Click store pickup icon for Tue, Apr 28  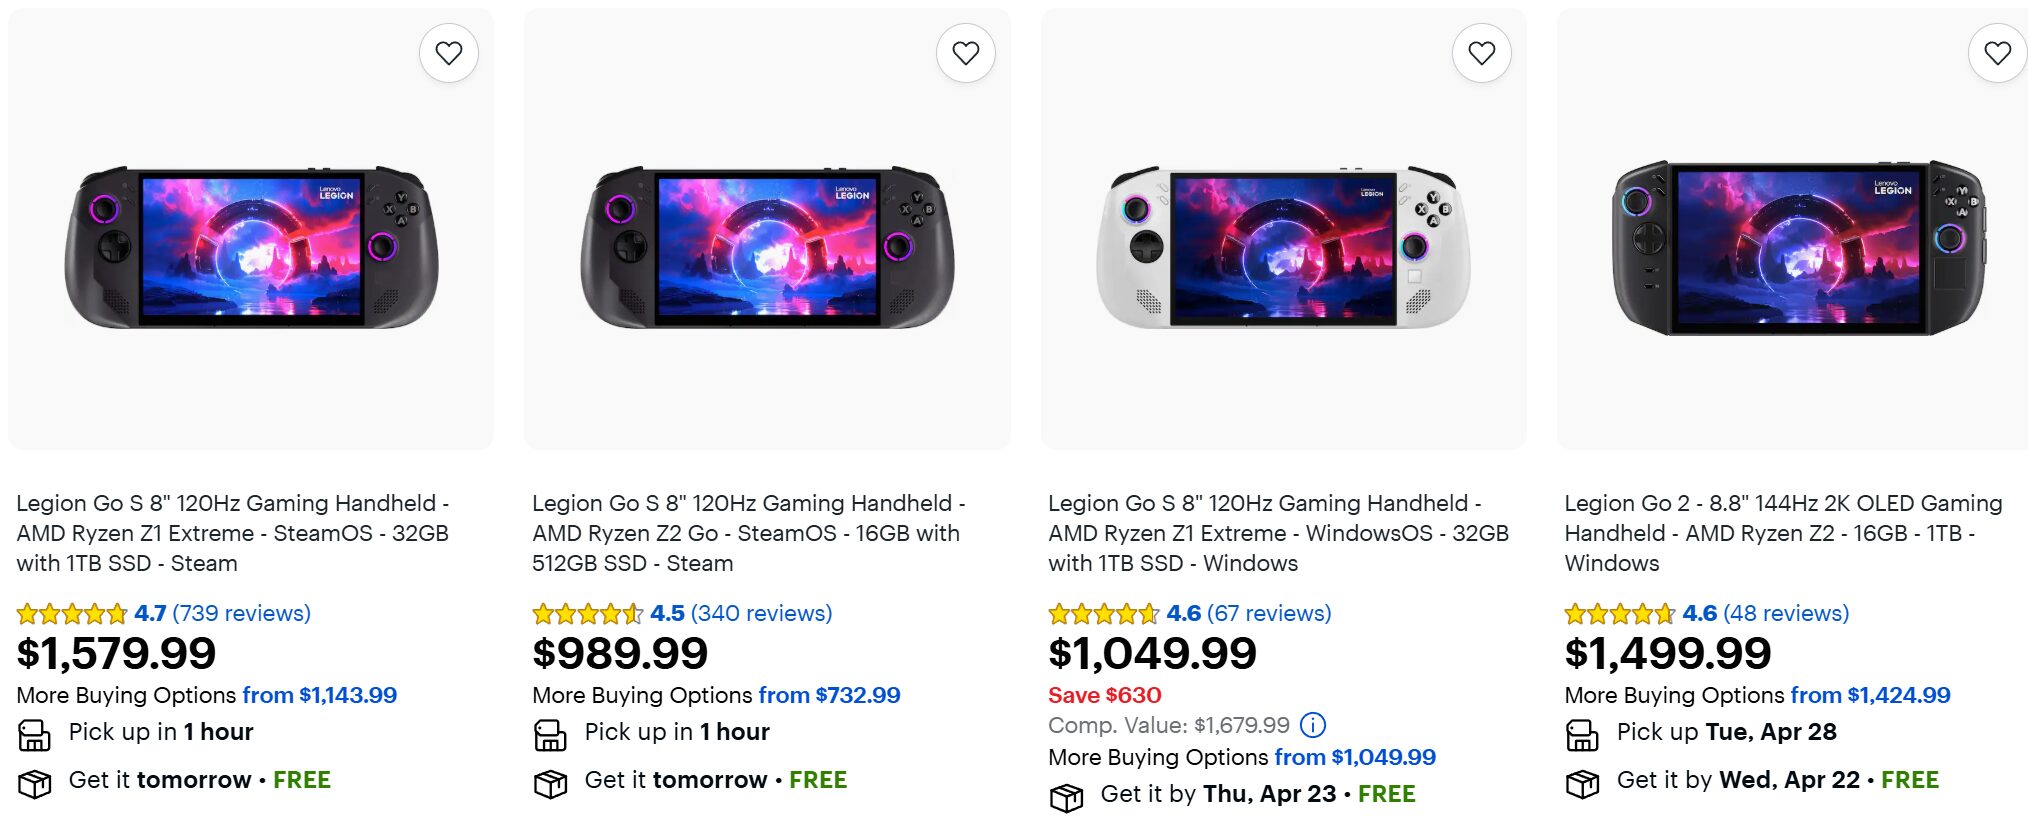tap(1582, 735)
